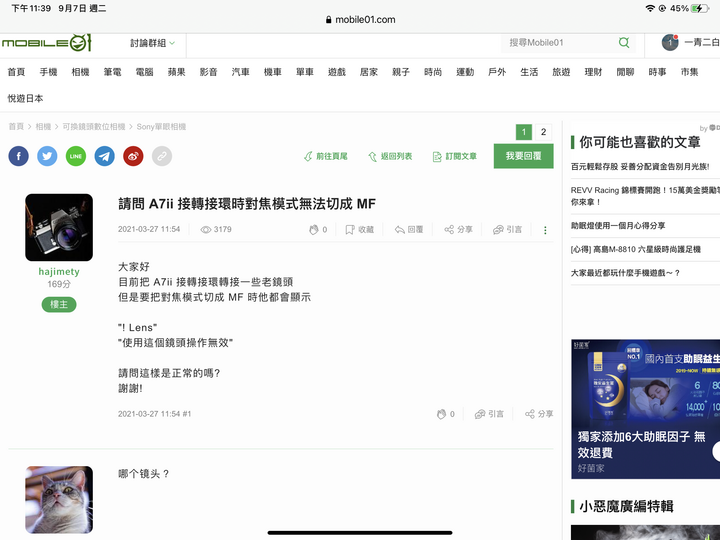Open the user avatar with notification badge
Image resolution: width=720 pixels, height=540 pixels.
point(670,43)
